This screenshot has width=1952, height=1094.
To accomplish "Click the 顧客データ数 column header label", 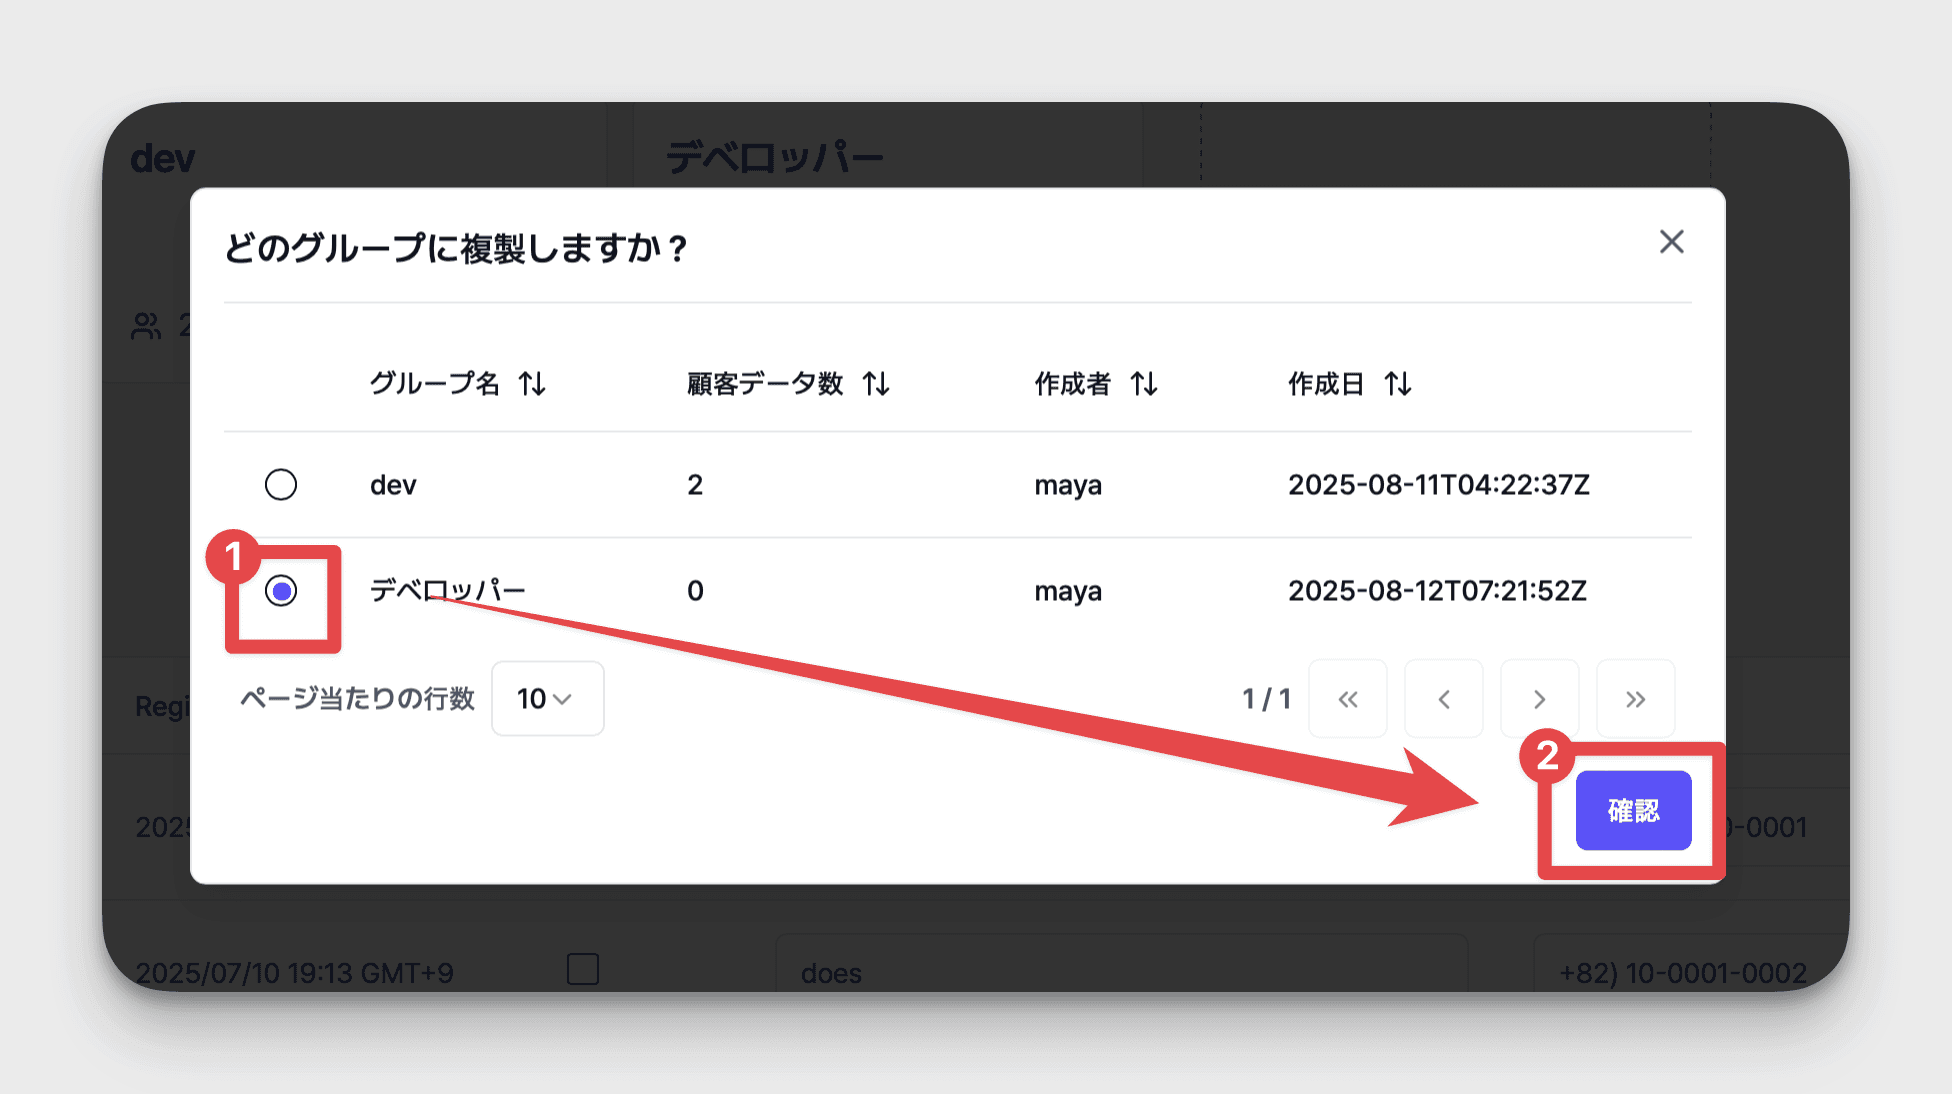I will 765,384.
